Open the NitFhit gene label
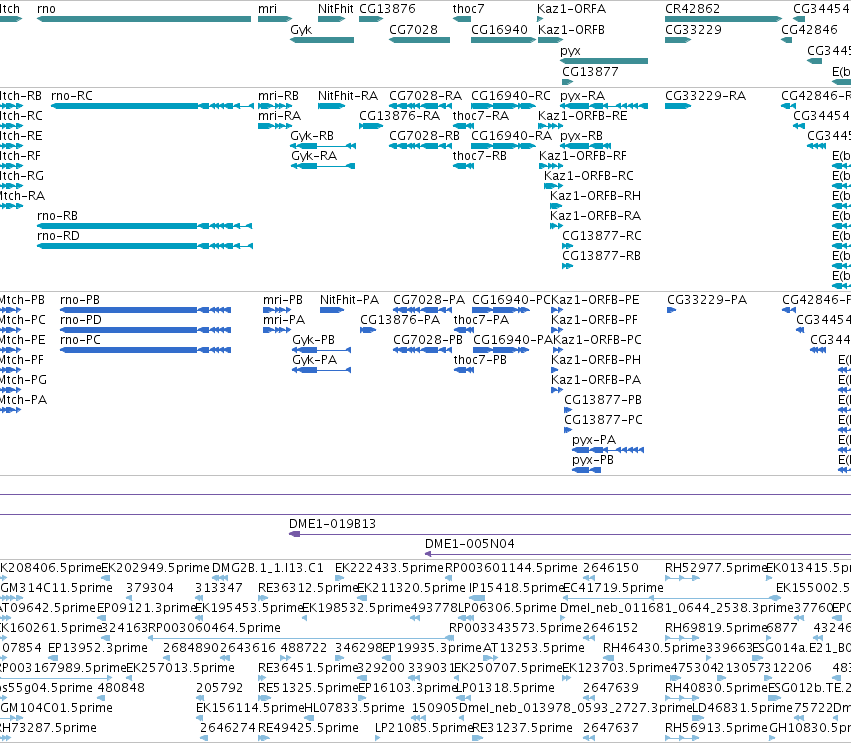The height and width of the screenshot is (743, 851). tap(335, 9)
